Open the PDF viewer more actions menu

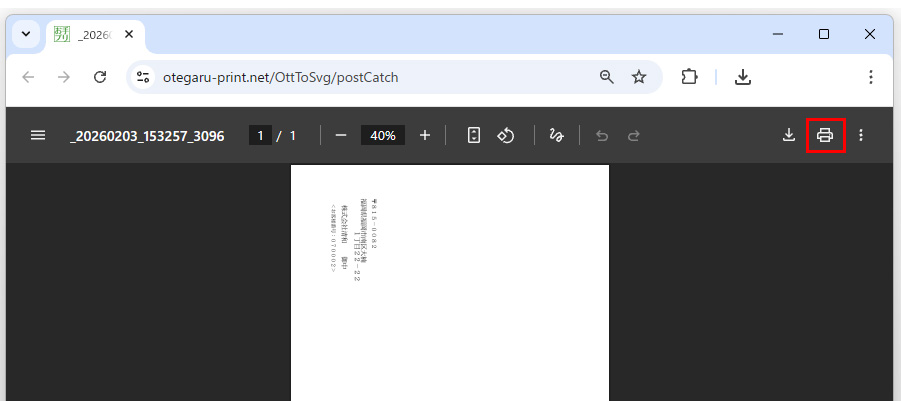coord(862,135)
